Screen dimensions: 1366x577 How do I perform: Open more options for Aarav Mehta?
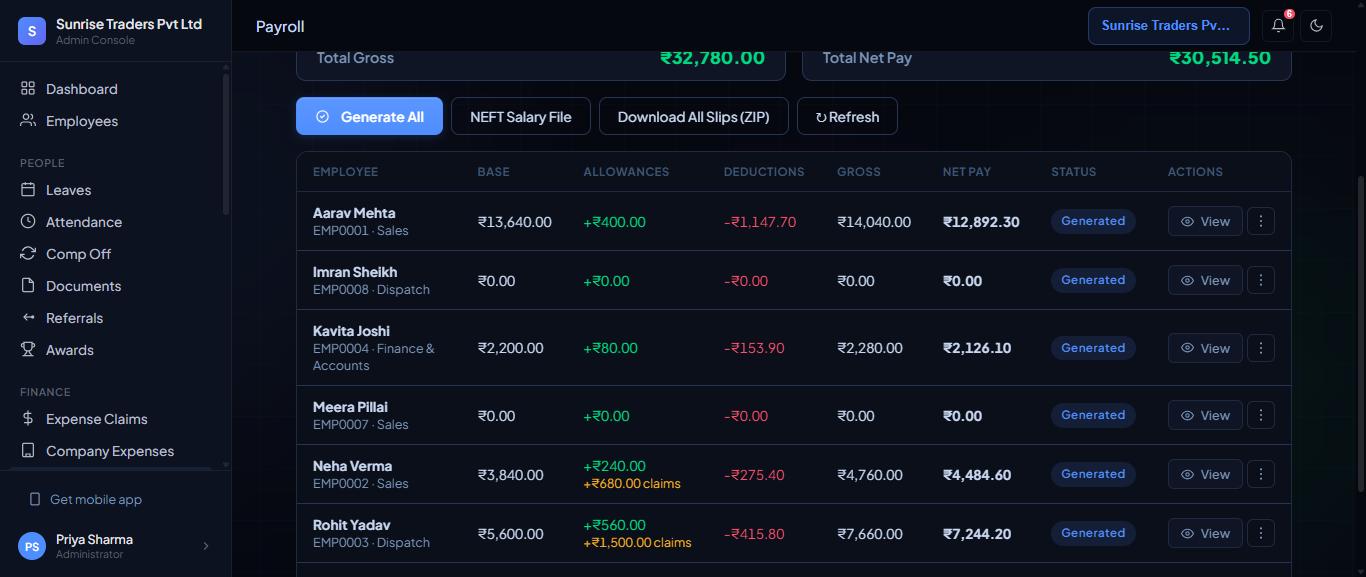tap(1261, 221)
